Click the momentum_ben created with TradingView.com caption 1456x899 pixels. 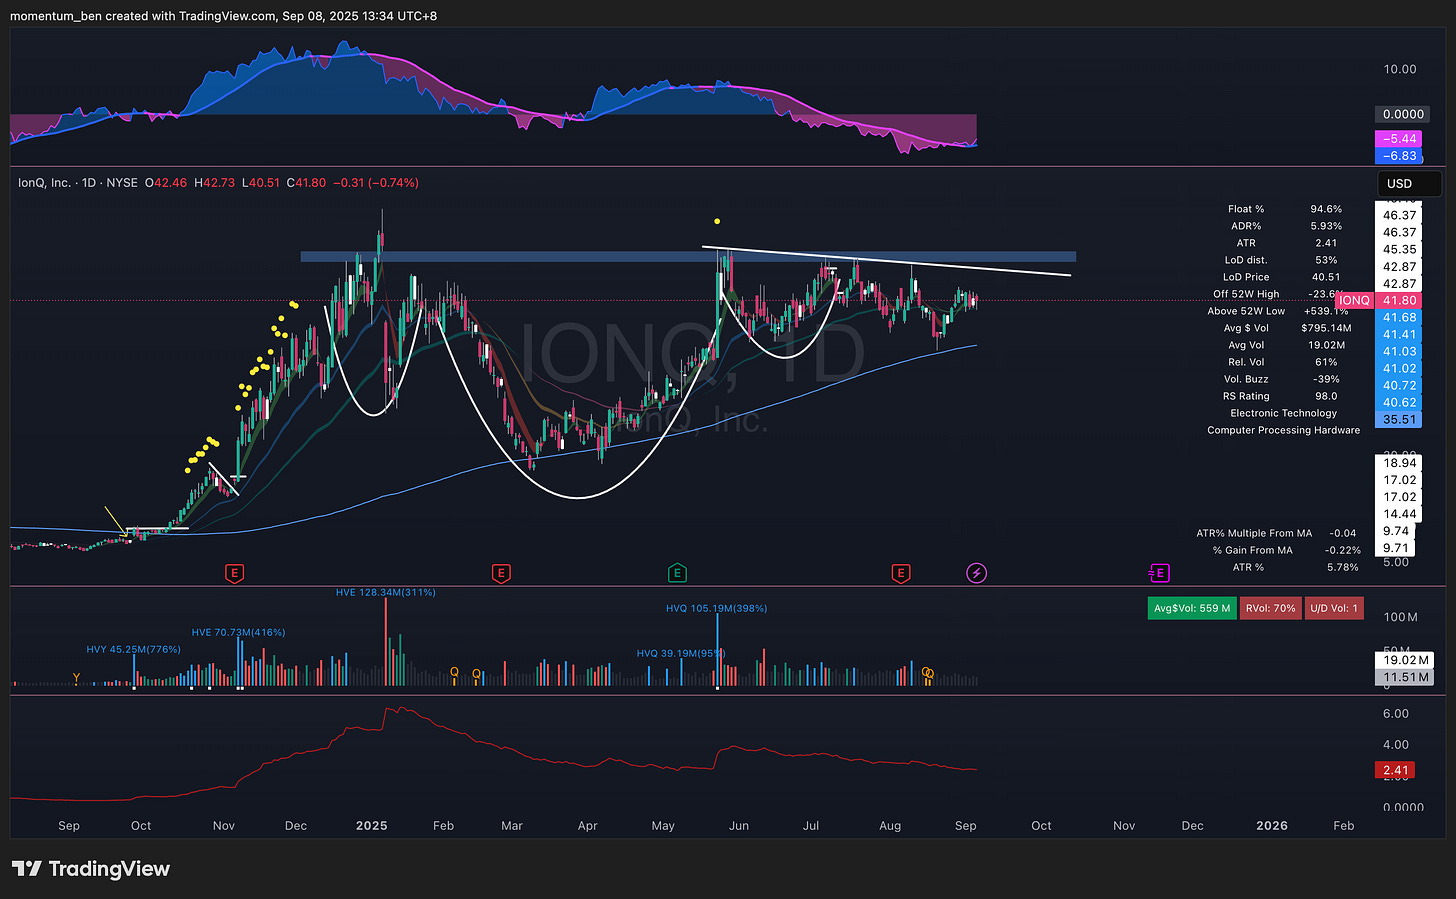(x=223, y=16)
